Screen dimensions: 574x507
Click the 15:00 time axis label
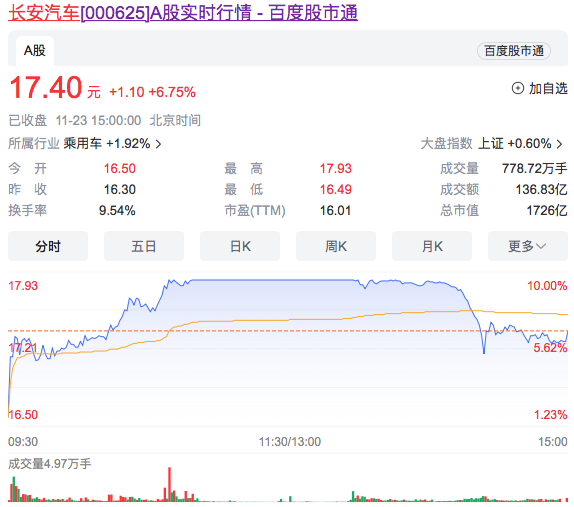[552, 442]
